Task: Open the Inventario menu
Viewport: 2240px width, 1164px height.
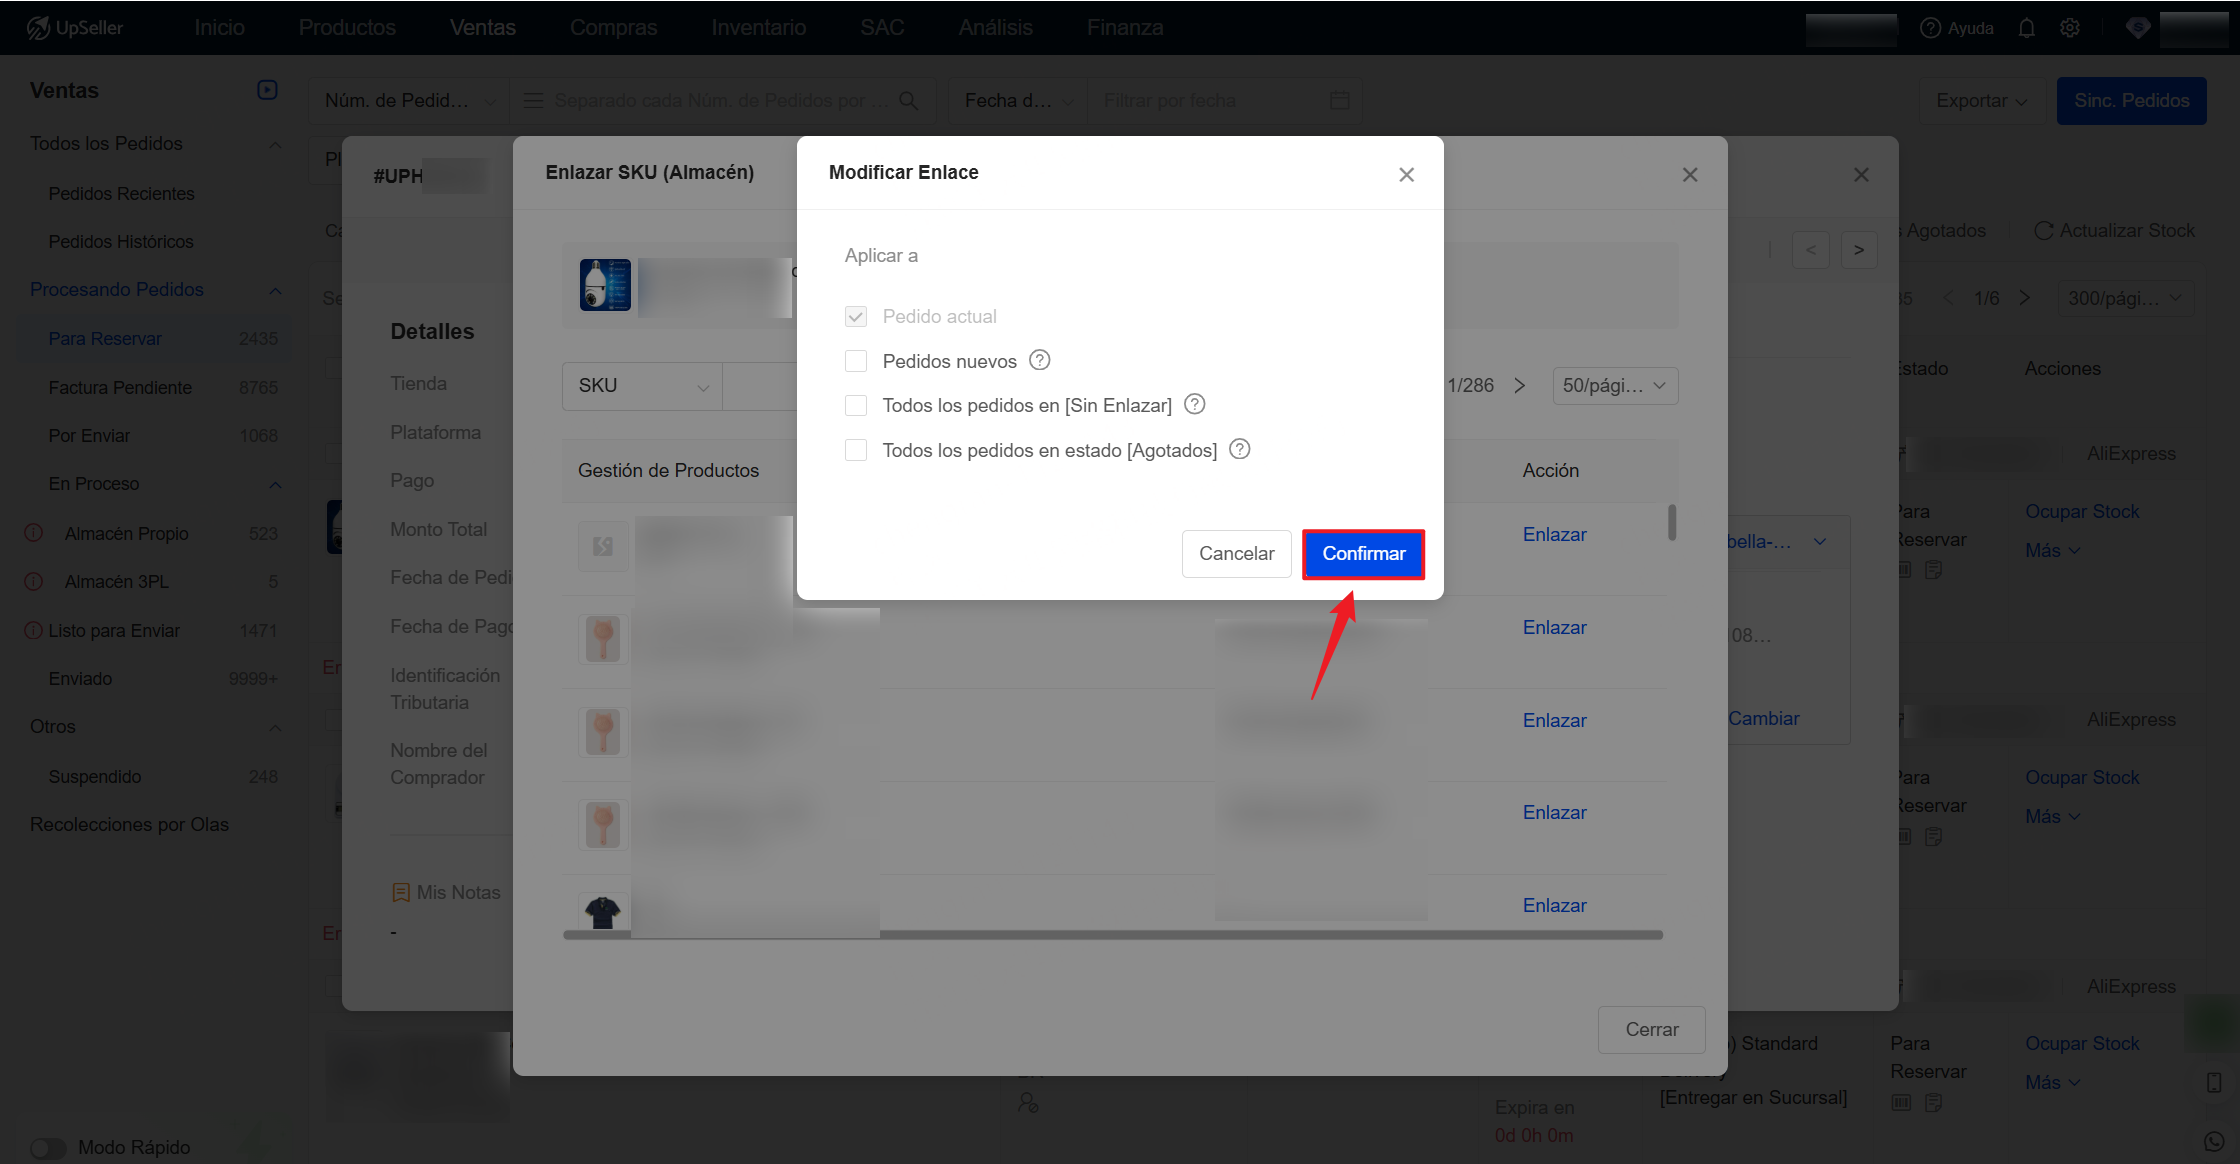Action: (x=758, y=28)
